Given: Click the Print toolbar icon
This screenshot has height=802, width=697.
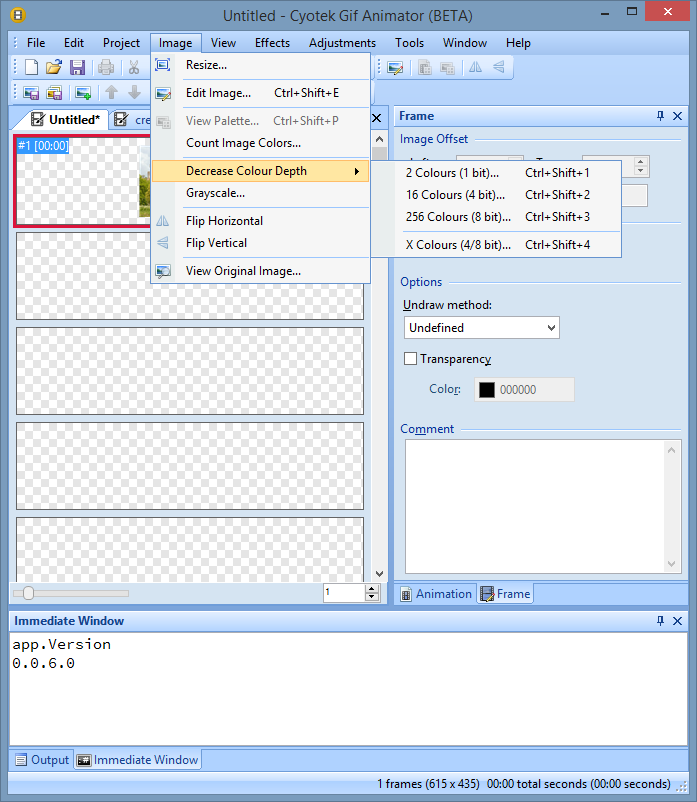Looking at the screenshot, I should tap(106, 67).
